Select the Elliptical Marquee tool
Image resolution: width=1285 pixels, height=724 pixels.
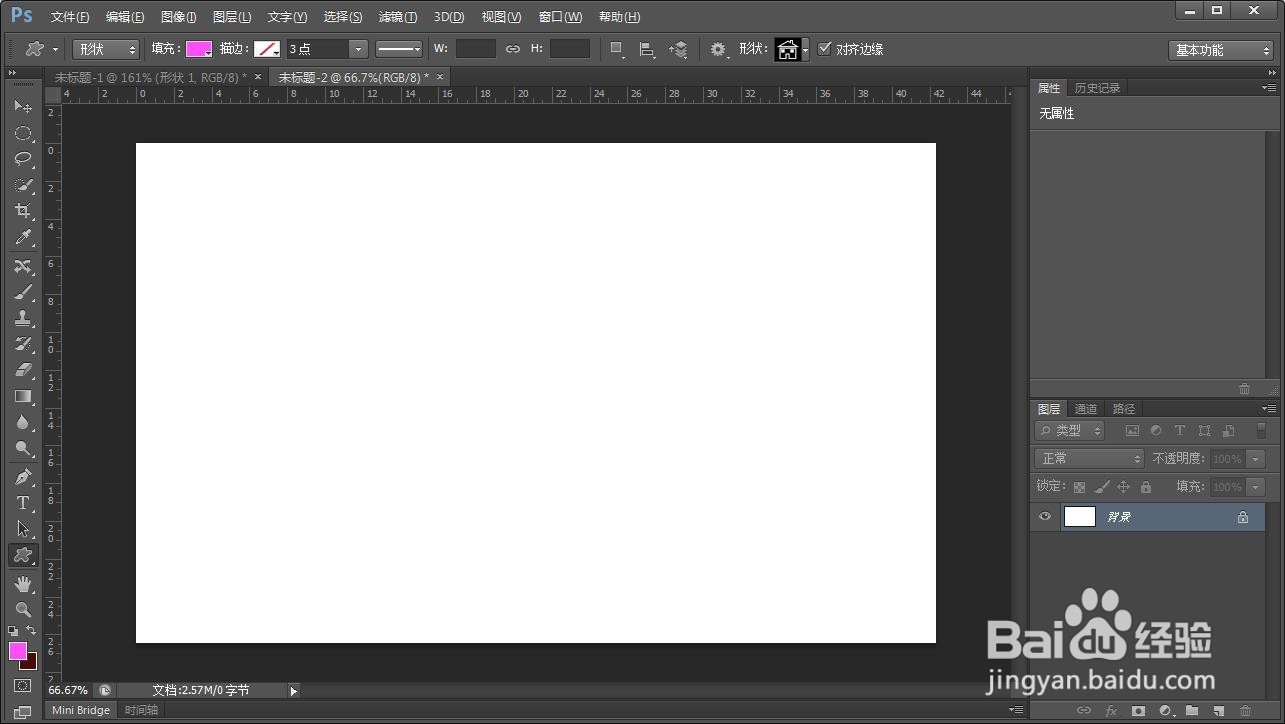(x=23, y=133)
